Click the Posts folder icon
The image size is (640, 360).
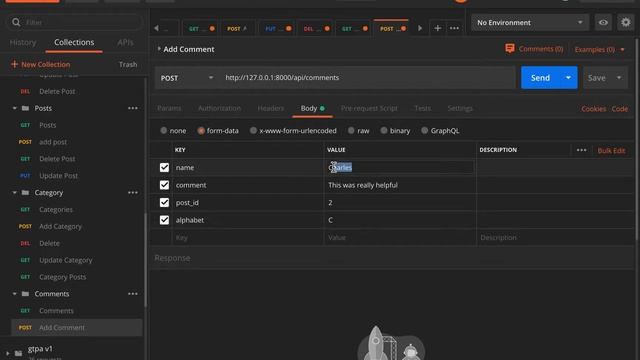(25, 108)
